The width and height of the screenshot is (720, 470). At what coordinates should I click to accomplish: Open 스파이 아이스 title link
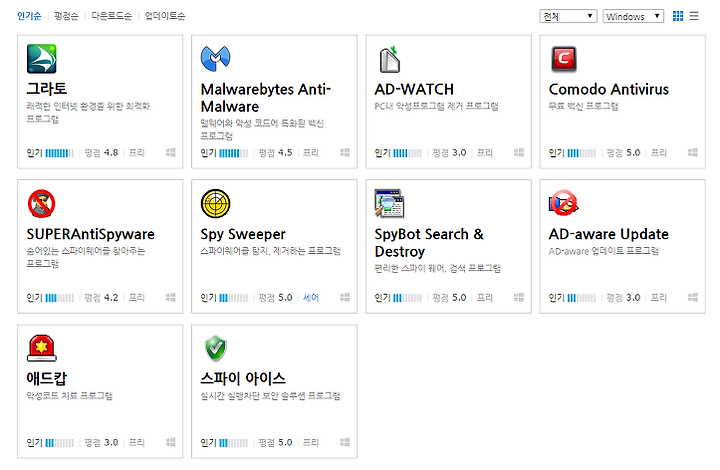click(243, 379)
